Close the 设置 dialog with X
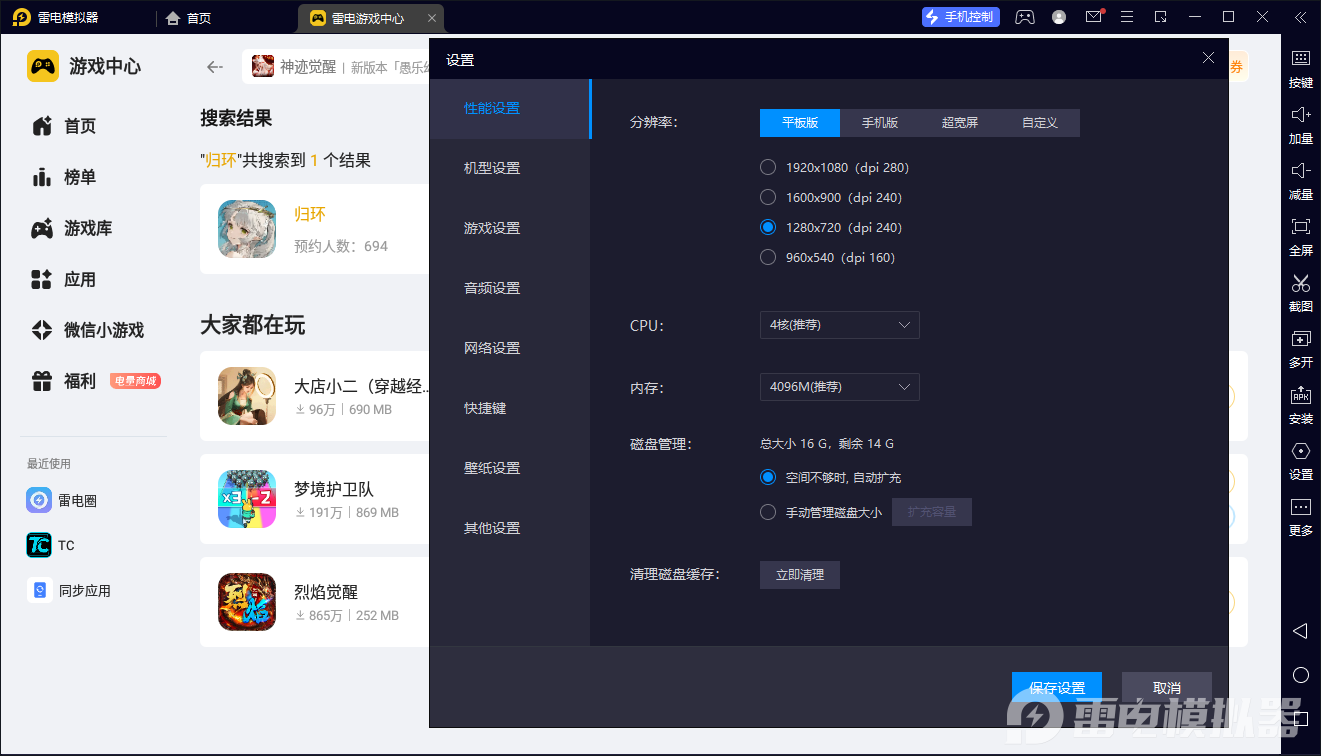The image size is (1321, 756). (1208, 58)
